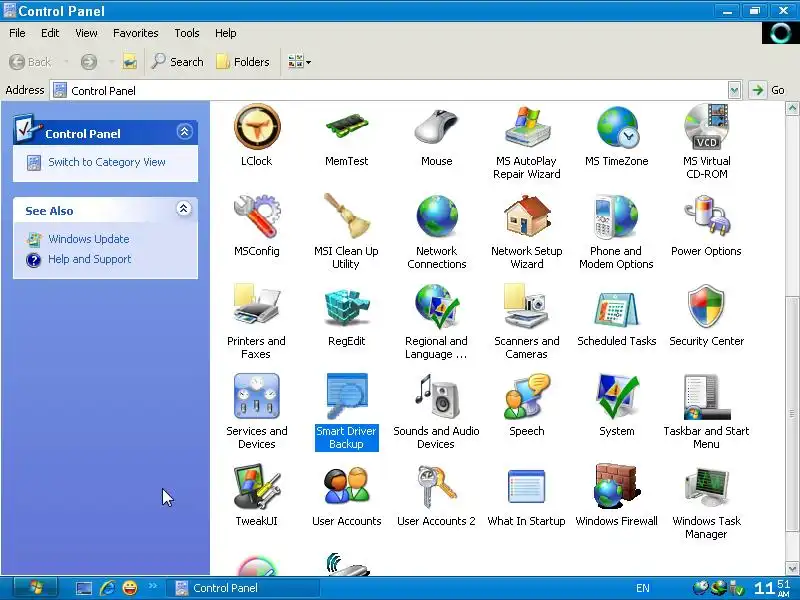Click the Search toolbar button
The height and width of the screenshot is (600, 800).
(178, 62)
